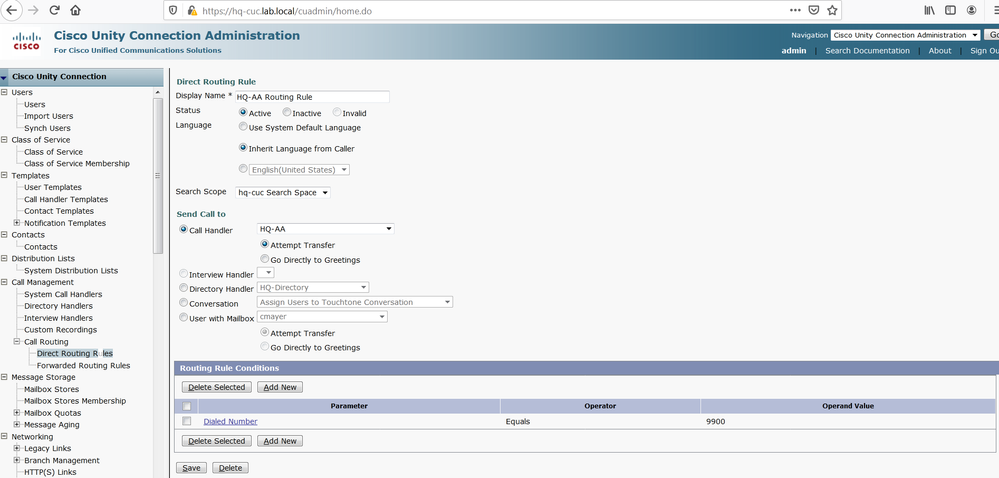
Task: Bookmark this page with the star icon
Action: (x=832, y=10)
